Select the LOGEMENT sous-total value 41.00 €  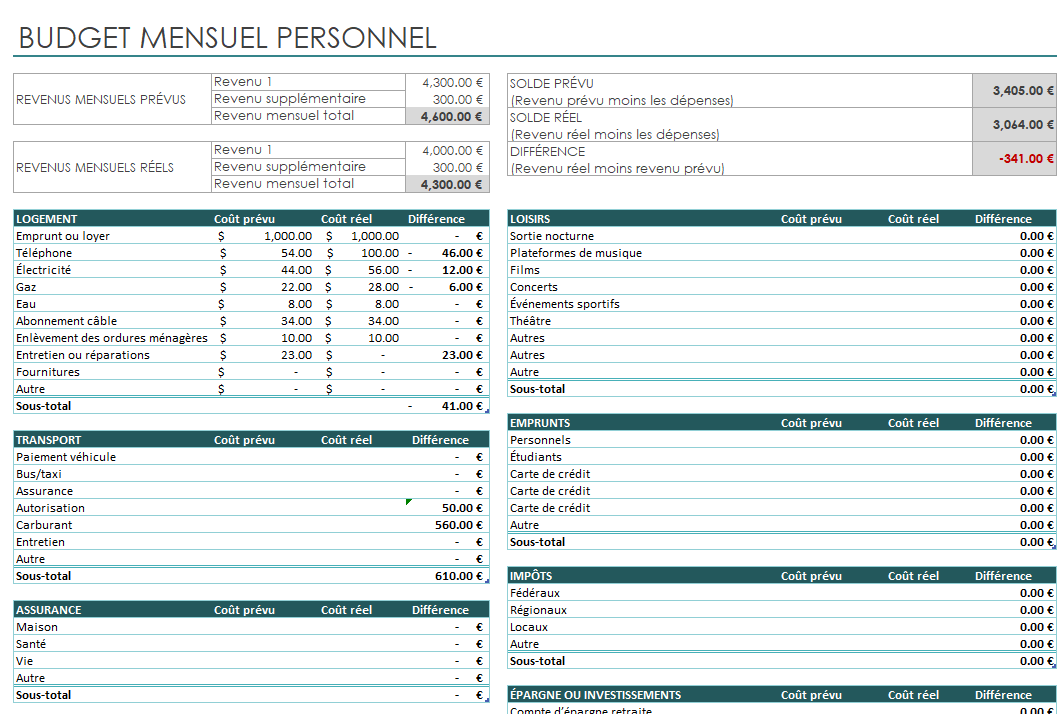click(x=462, y=406)
